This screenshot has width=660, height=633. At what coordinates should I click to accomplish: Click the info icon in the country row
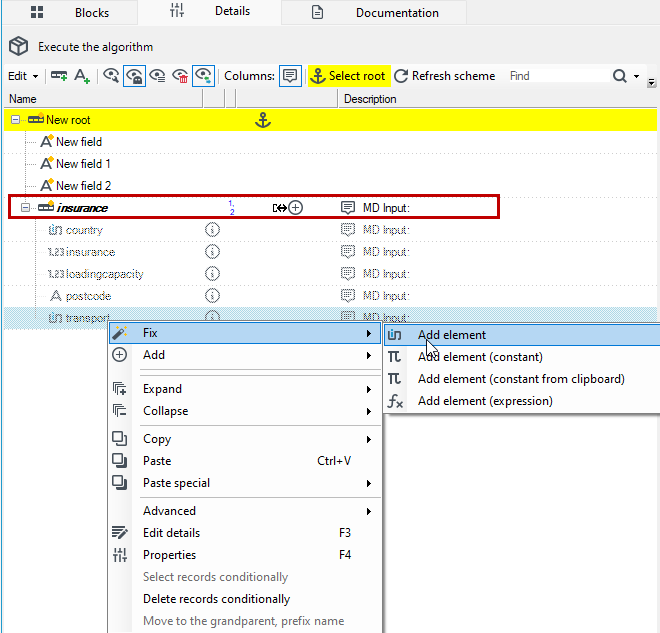(x=212, y=230)
